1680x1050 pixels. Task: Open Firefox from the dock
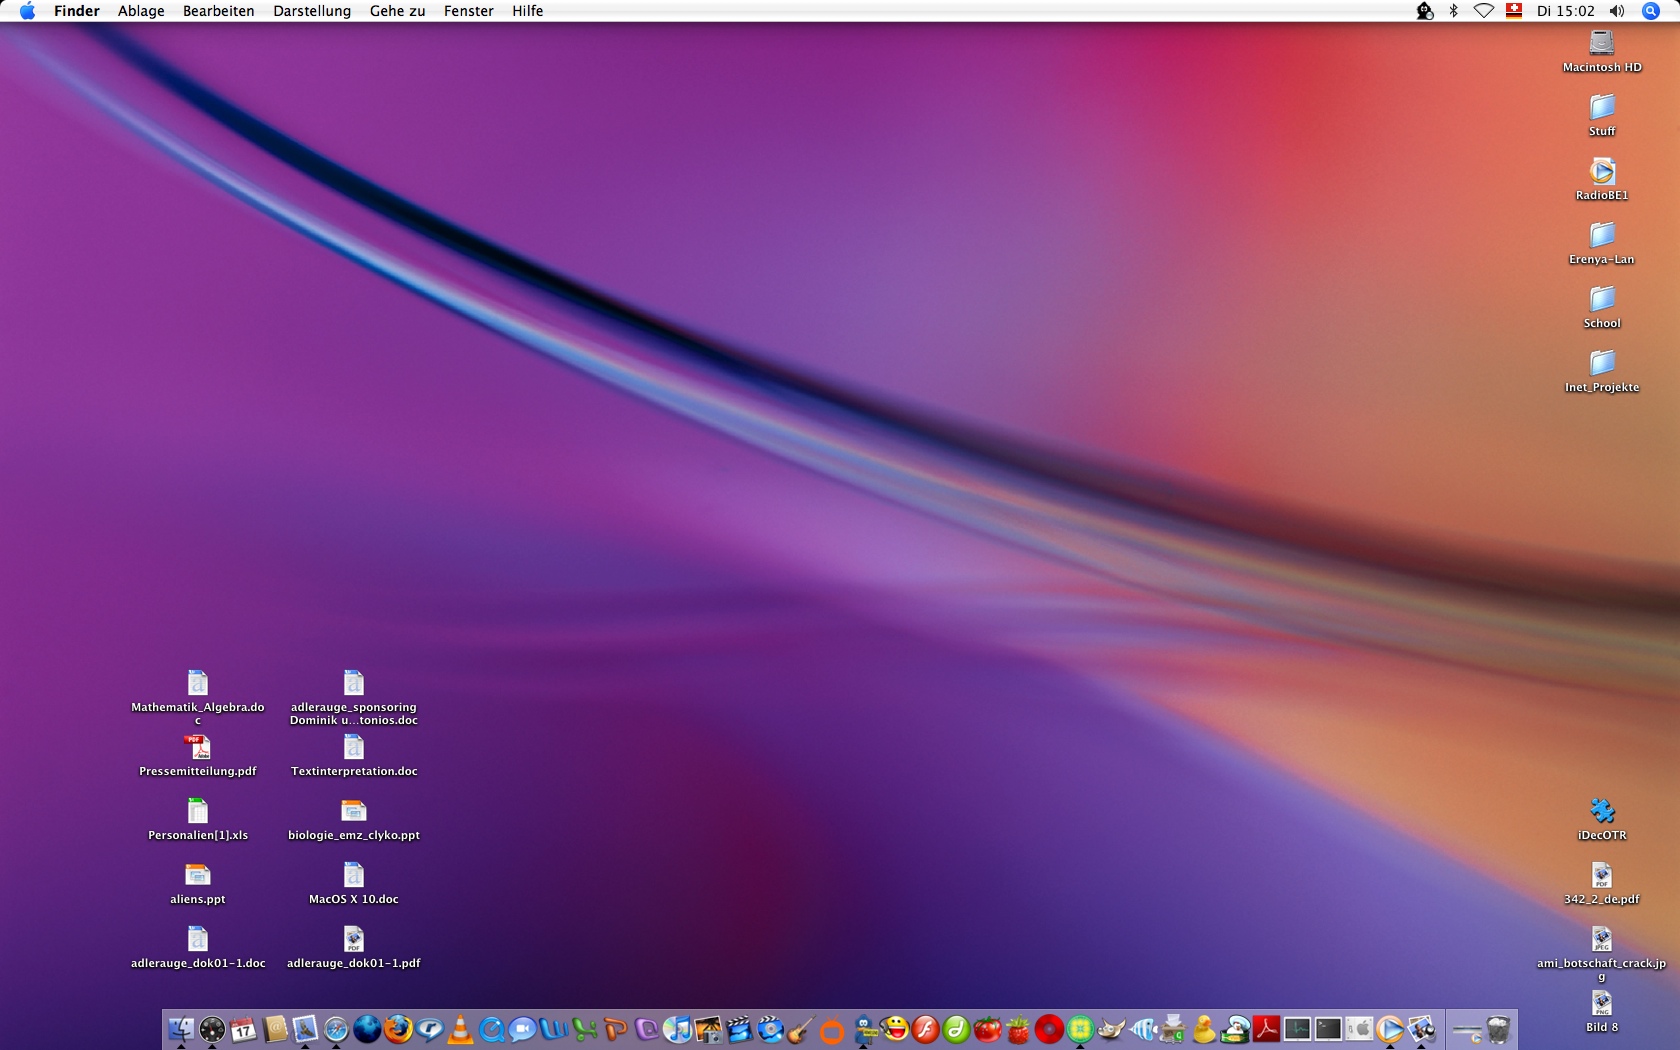tap(398, 1029)
